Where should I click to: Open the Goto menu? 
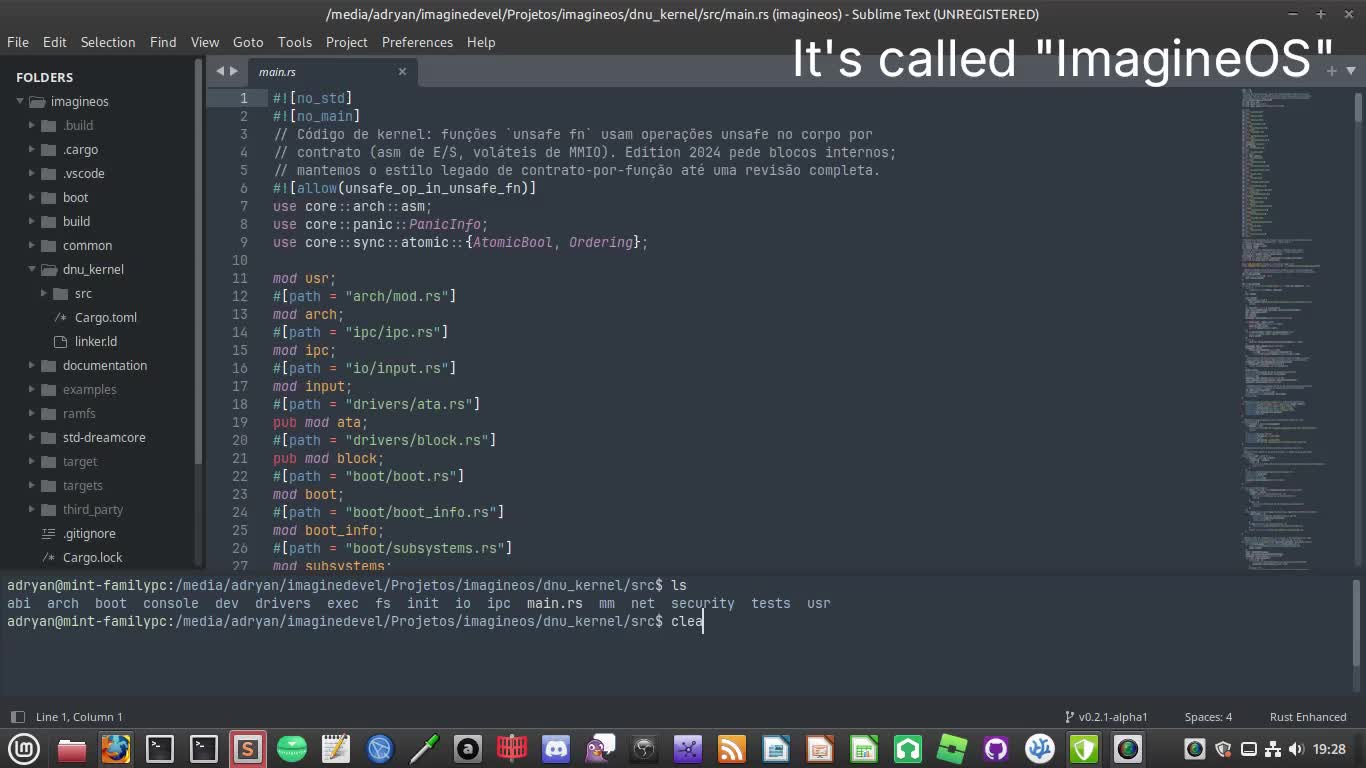pos(248,42)
